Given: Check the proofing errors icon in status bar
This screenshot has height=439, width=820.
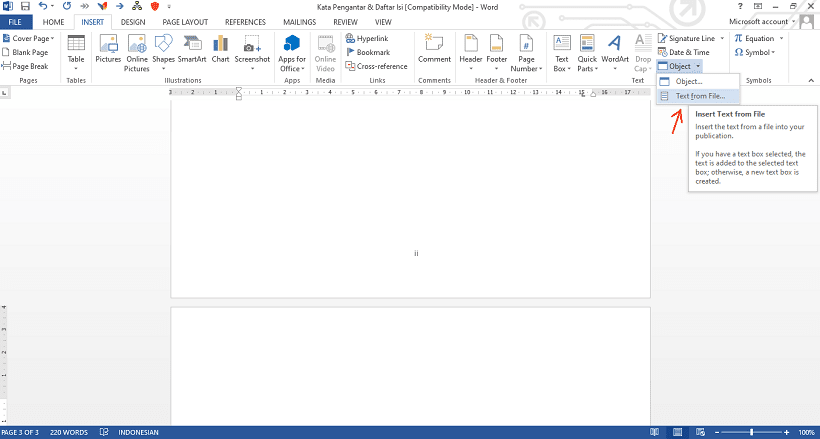Looking at the screenshot, I should tap(105, 432).
